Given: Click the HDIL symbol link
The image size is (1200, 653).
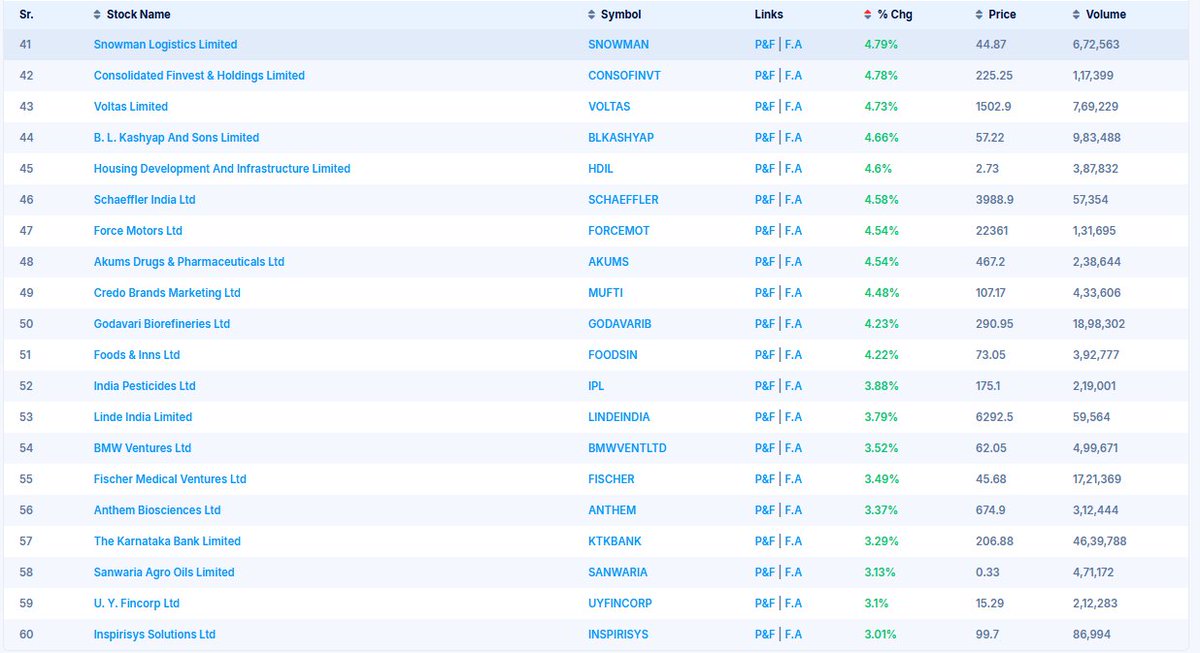Looking at the screenshot, I should 601,168.
